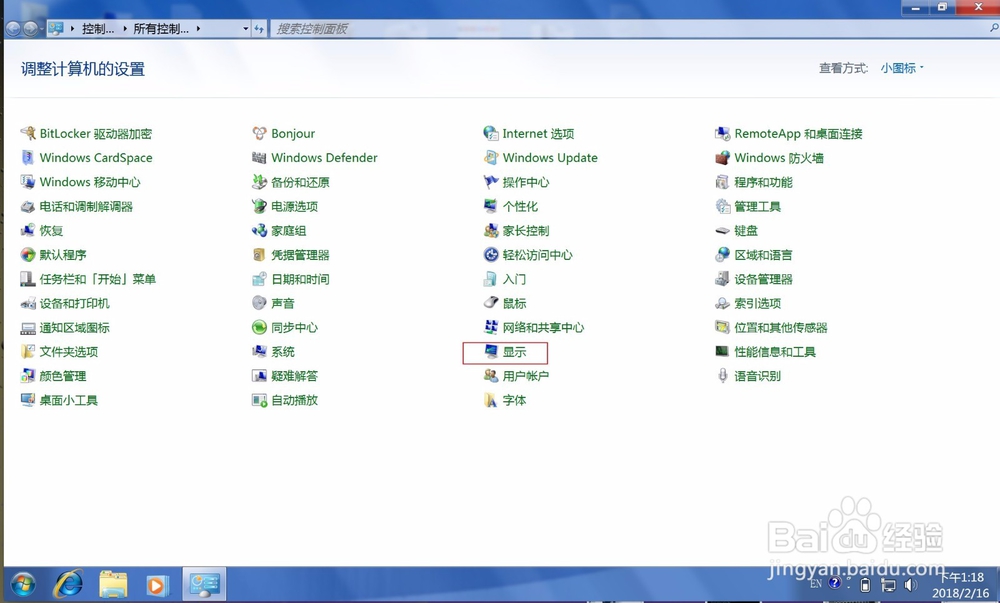The image size is (1000, 603).
Task: Expand the address bar history dropdown arrow
Action: tap(246, 29)
